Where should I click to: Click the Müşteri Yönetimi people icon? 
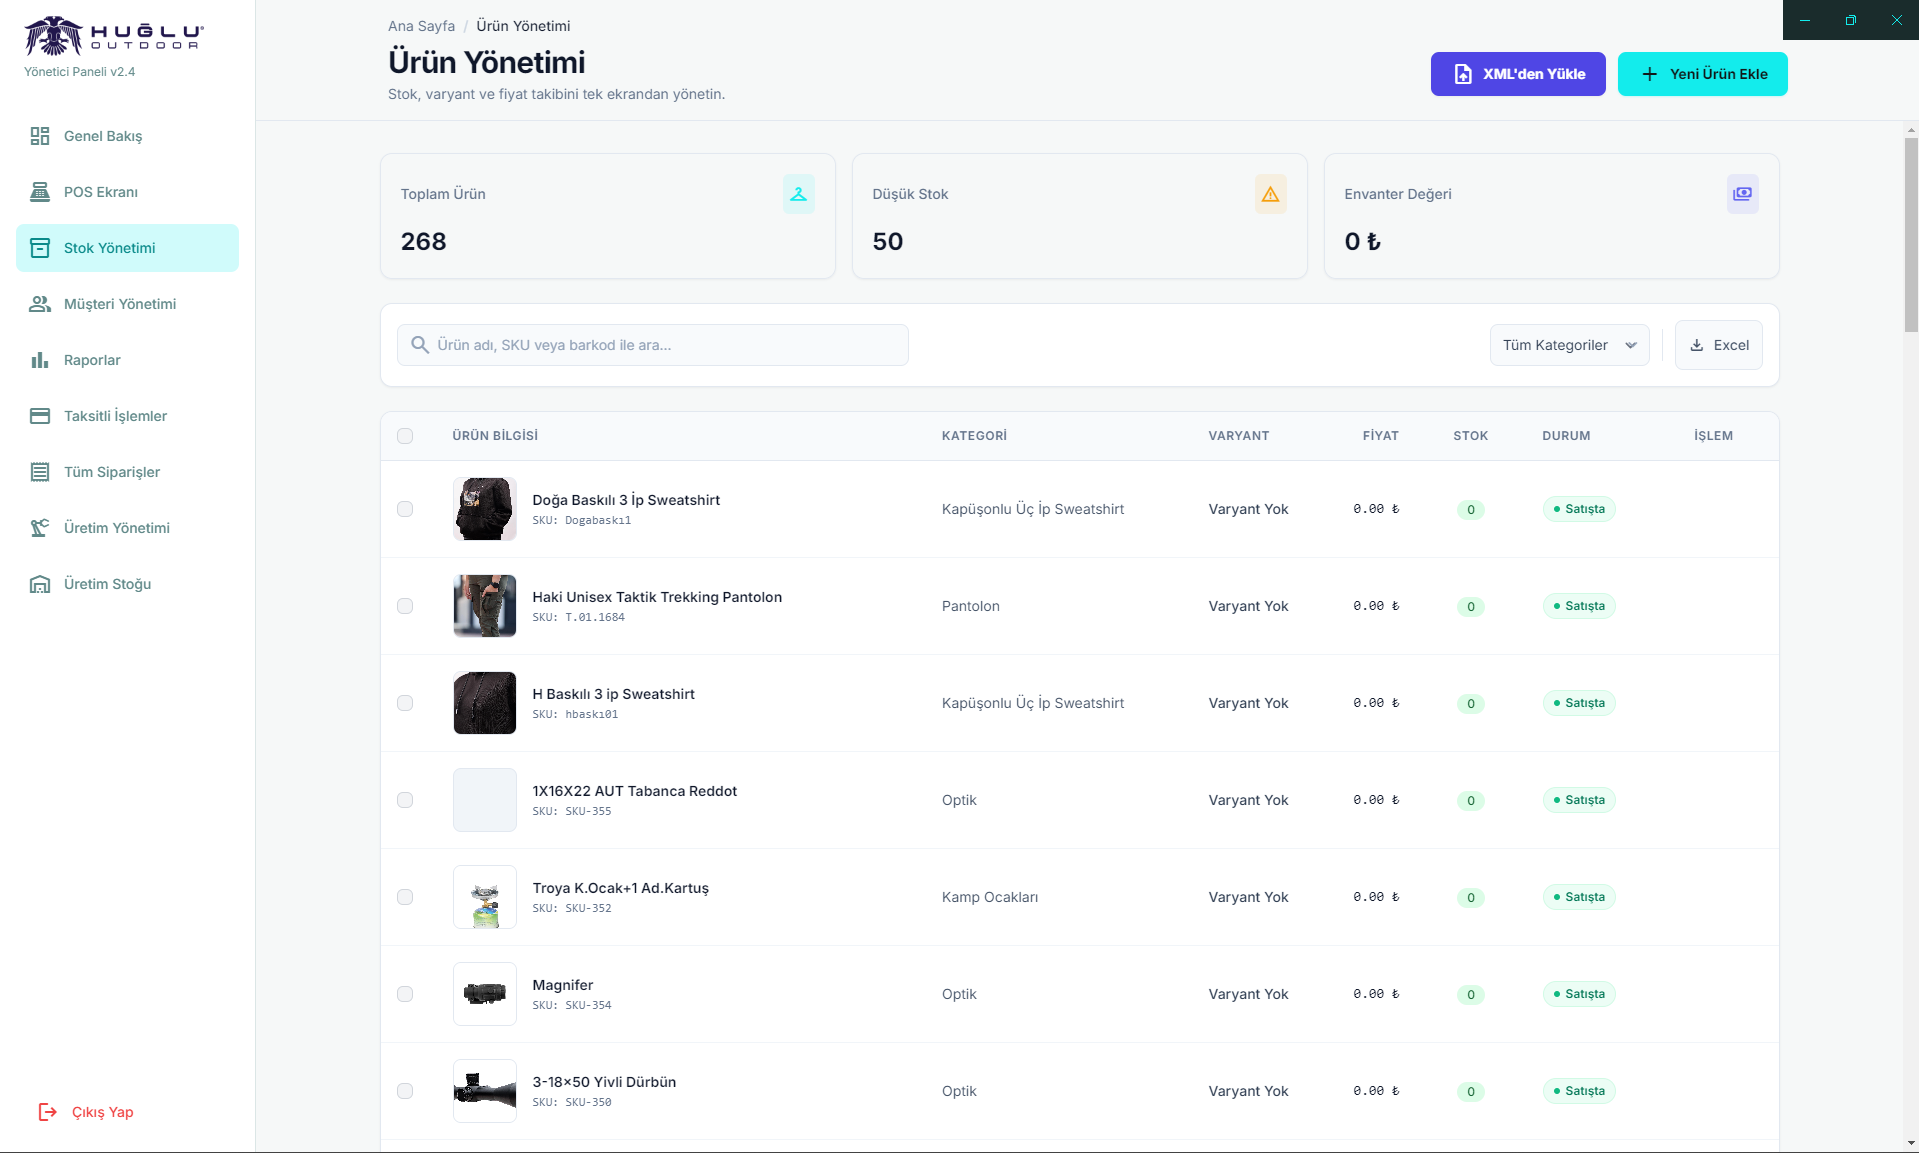pyautogui.click(x=40, y=304)
